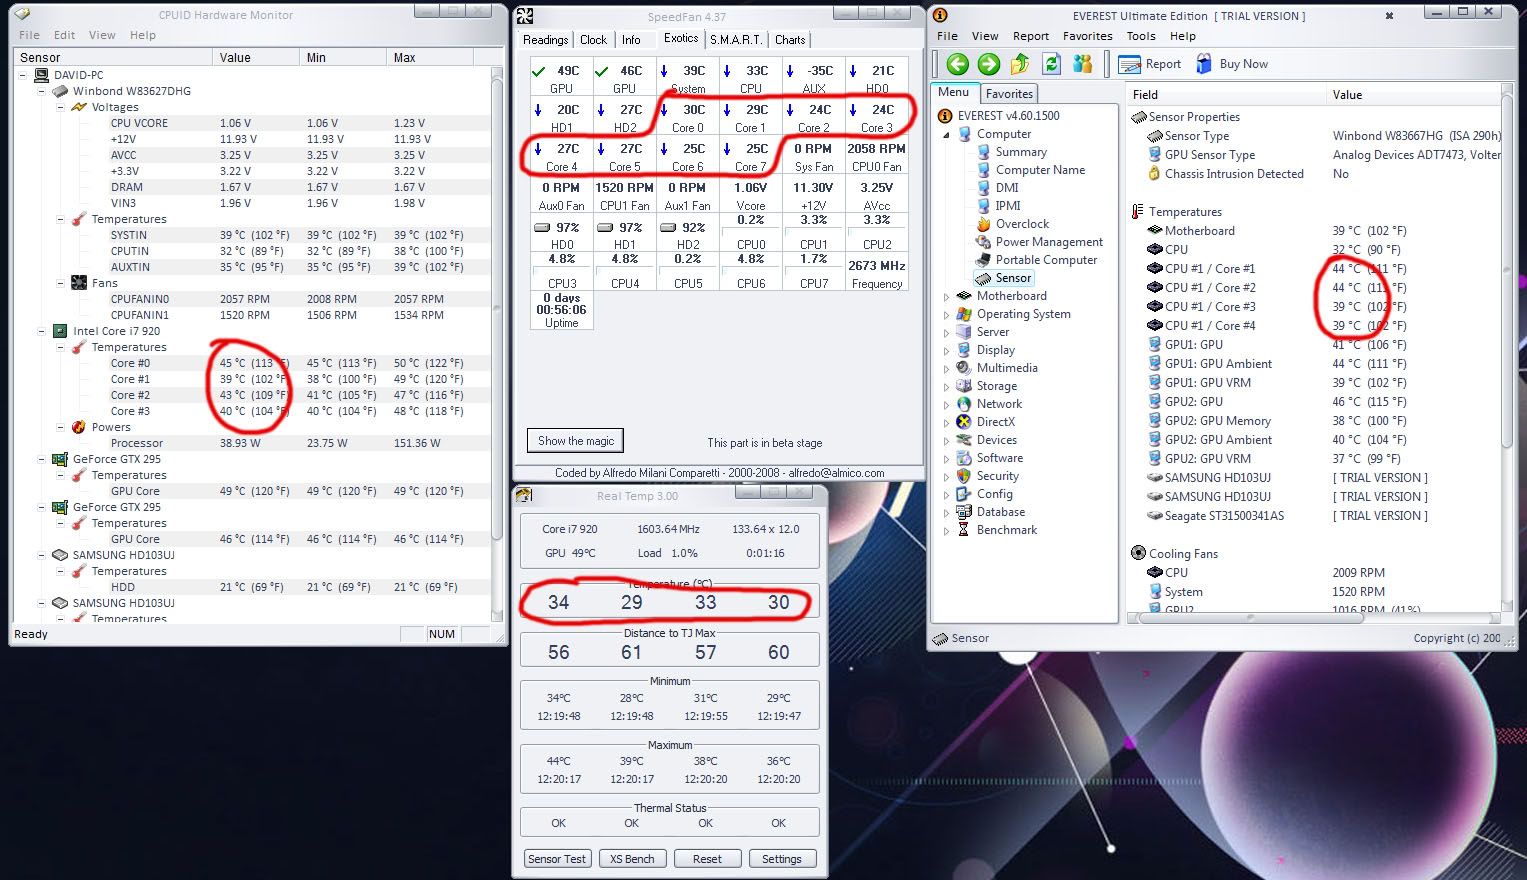
Task: Click the Hardware Monitor vertical scrollbar
Action: tap(497, 300)
